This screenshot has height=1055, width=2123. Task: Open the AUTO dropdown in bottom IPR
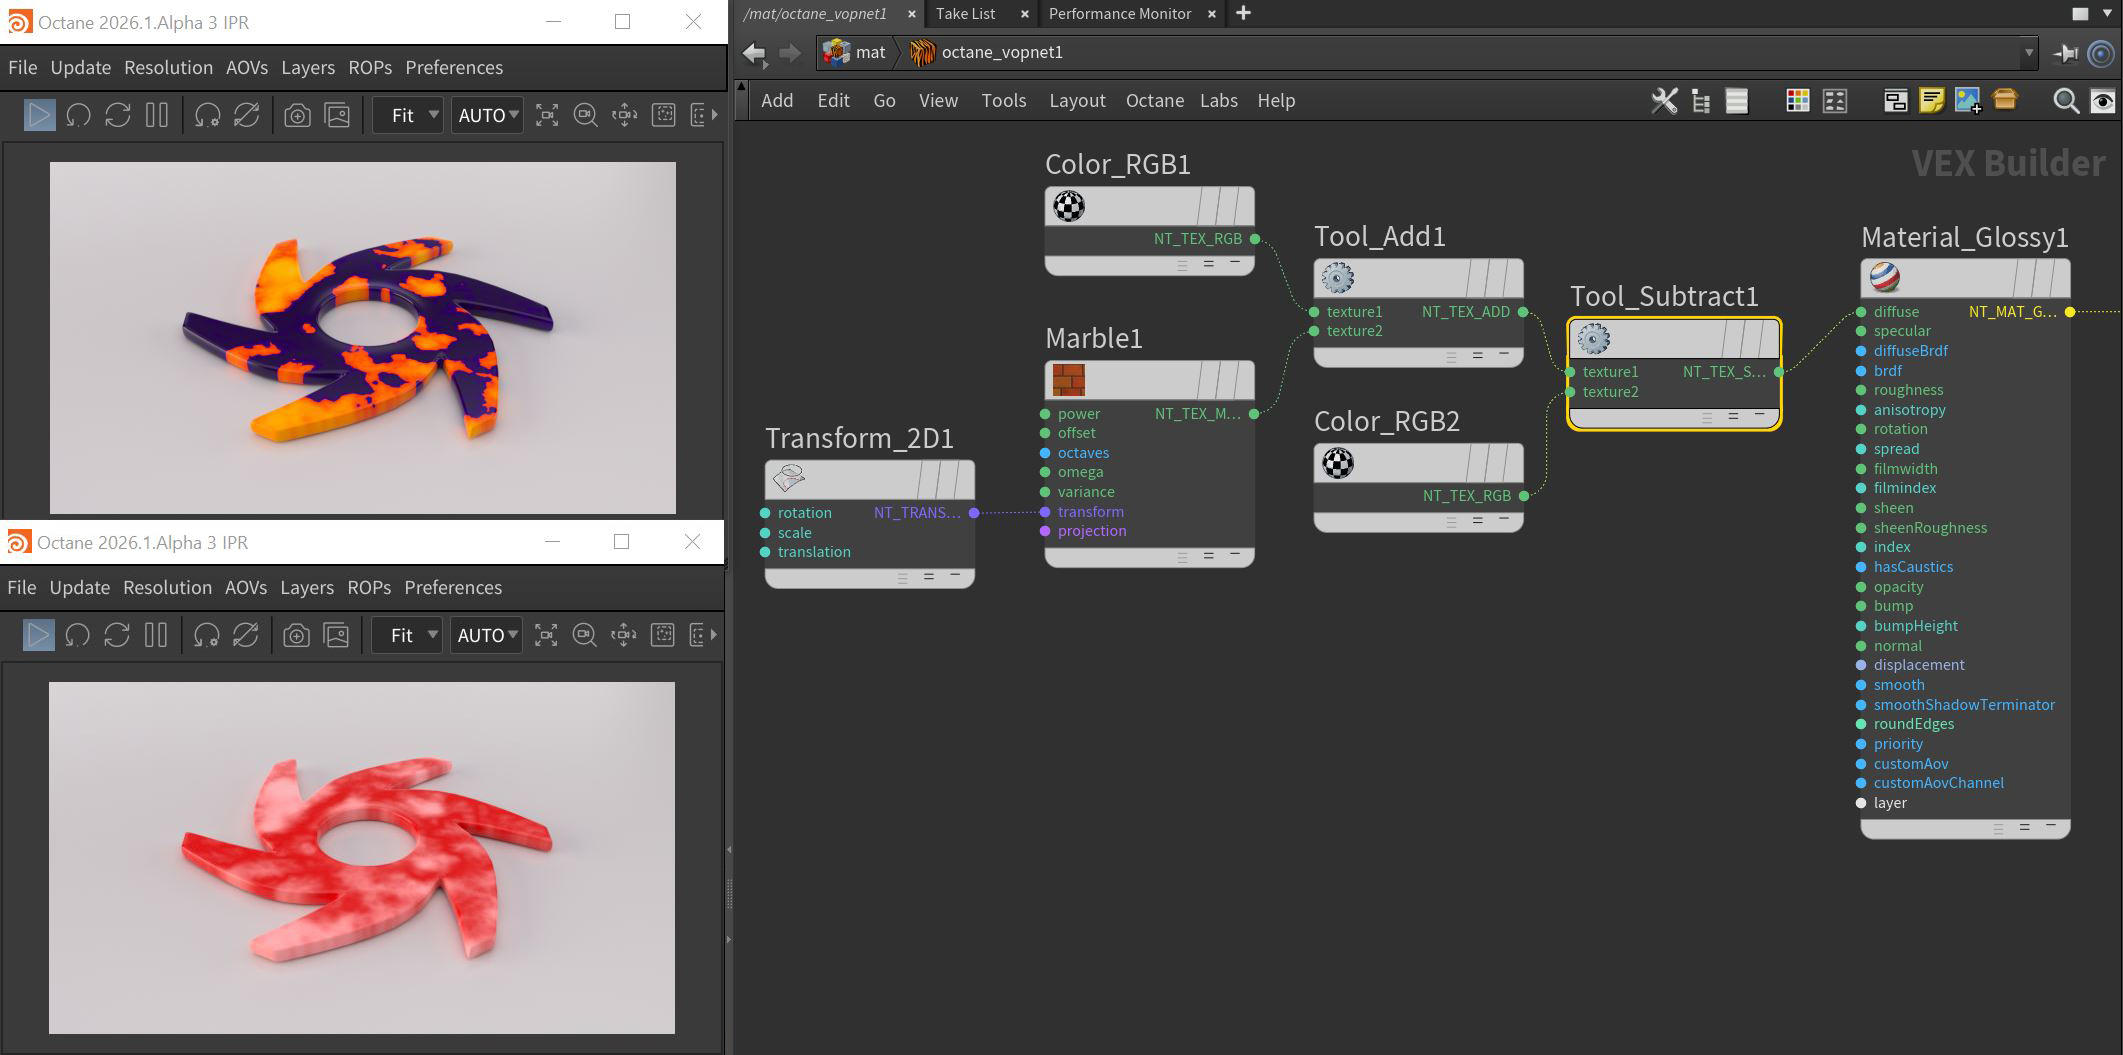(x=487, y=635)
